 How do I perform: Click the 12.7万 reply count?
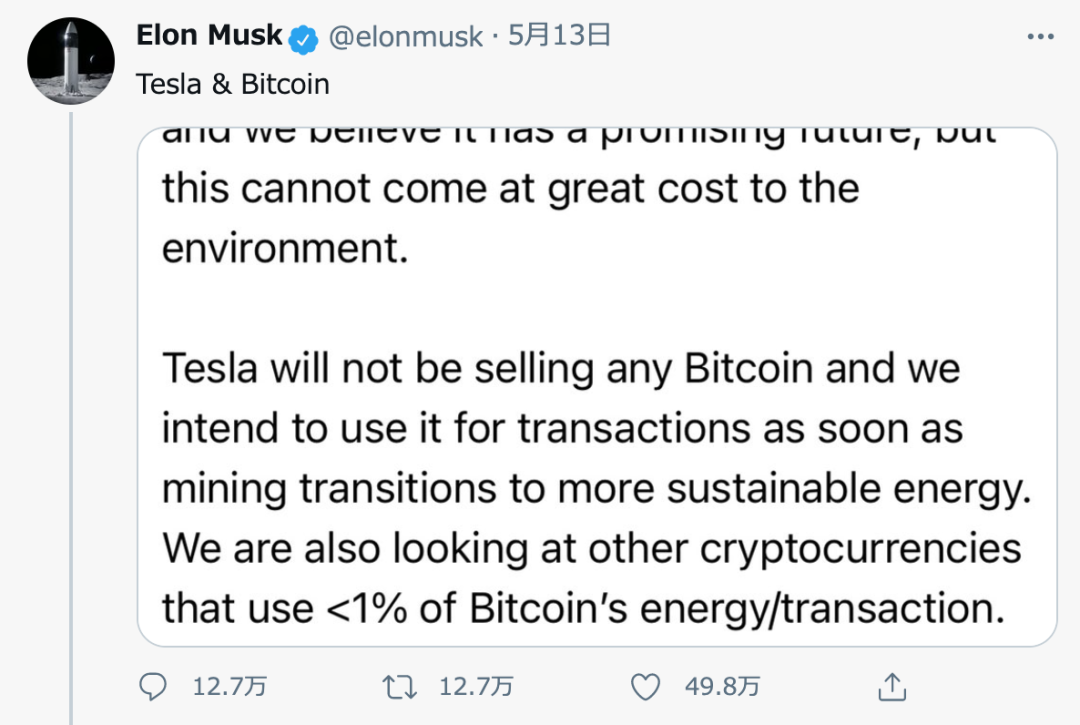(229, 686)
